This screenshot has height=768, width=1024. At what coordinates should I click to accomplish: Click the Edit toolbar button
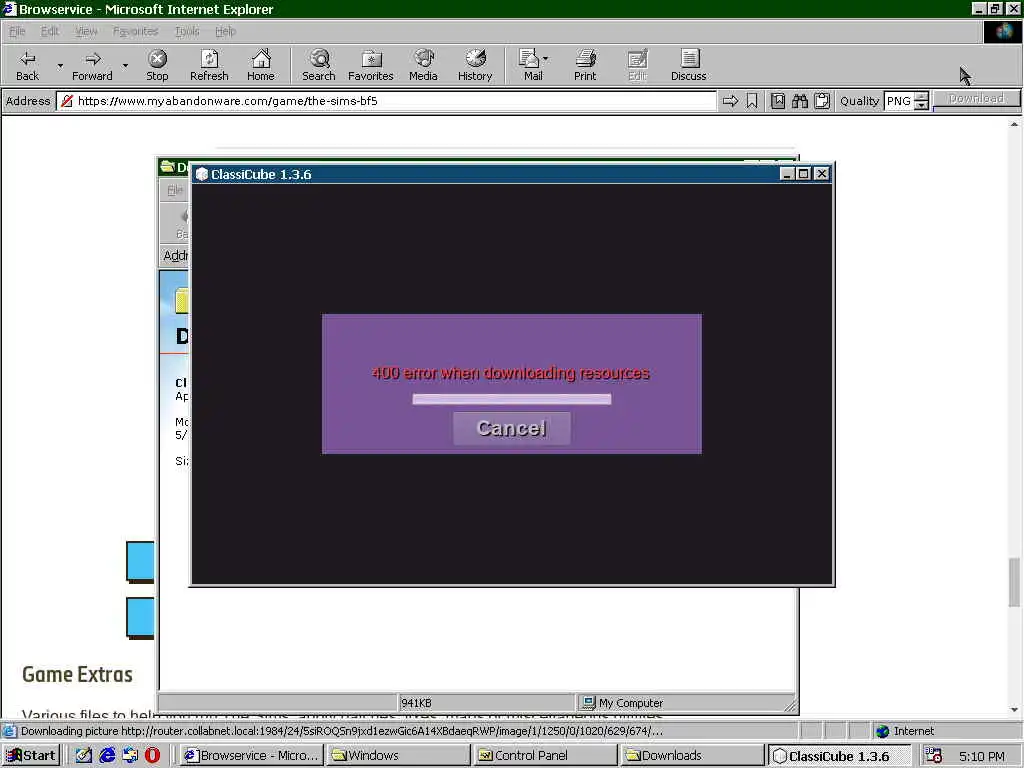tap(637, 65)
